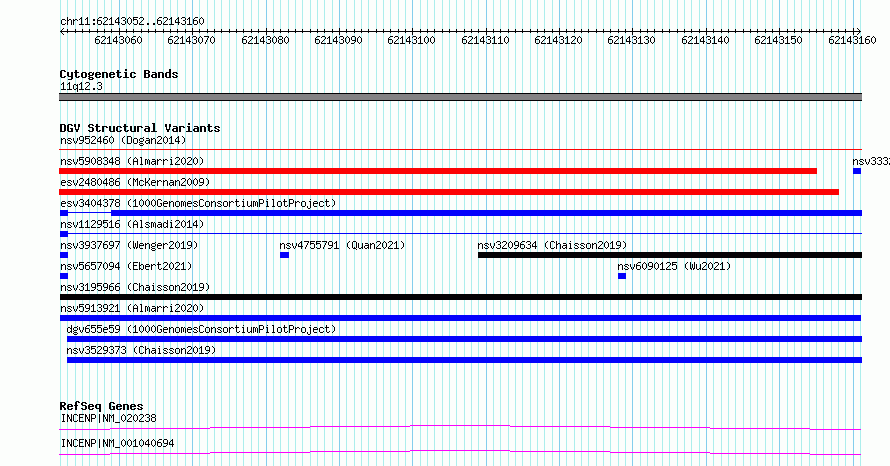The height and width of the screenshot is (466, 890).
Task: Open INCENP|NM_020238 gene label
Action: 108,418
